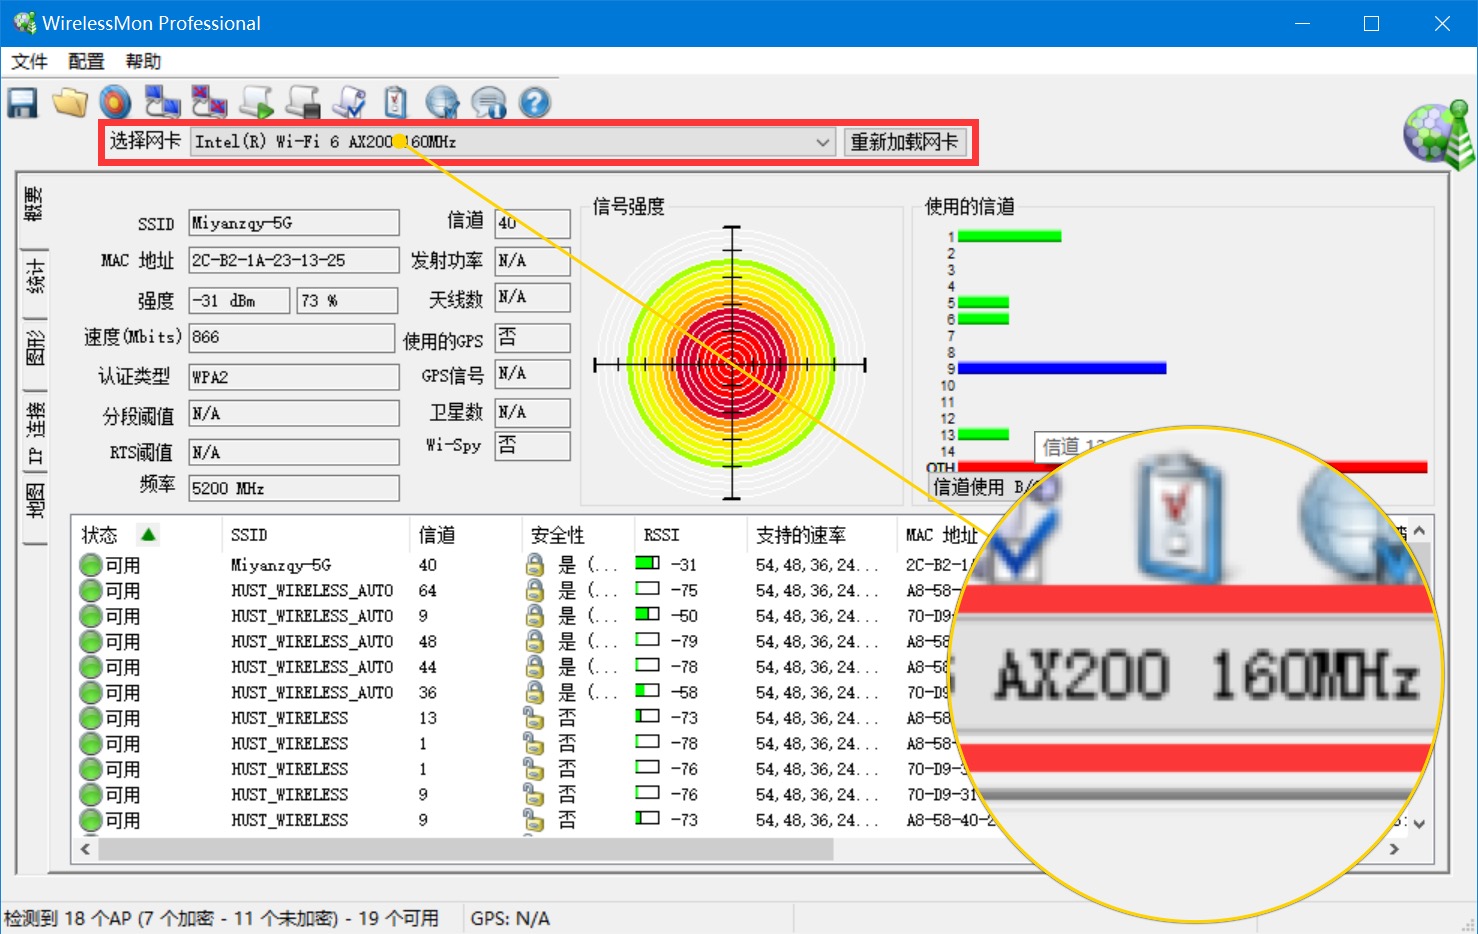
Task: Click the 重新加载网卡 button
Action: [904, 142]
